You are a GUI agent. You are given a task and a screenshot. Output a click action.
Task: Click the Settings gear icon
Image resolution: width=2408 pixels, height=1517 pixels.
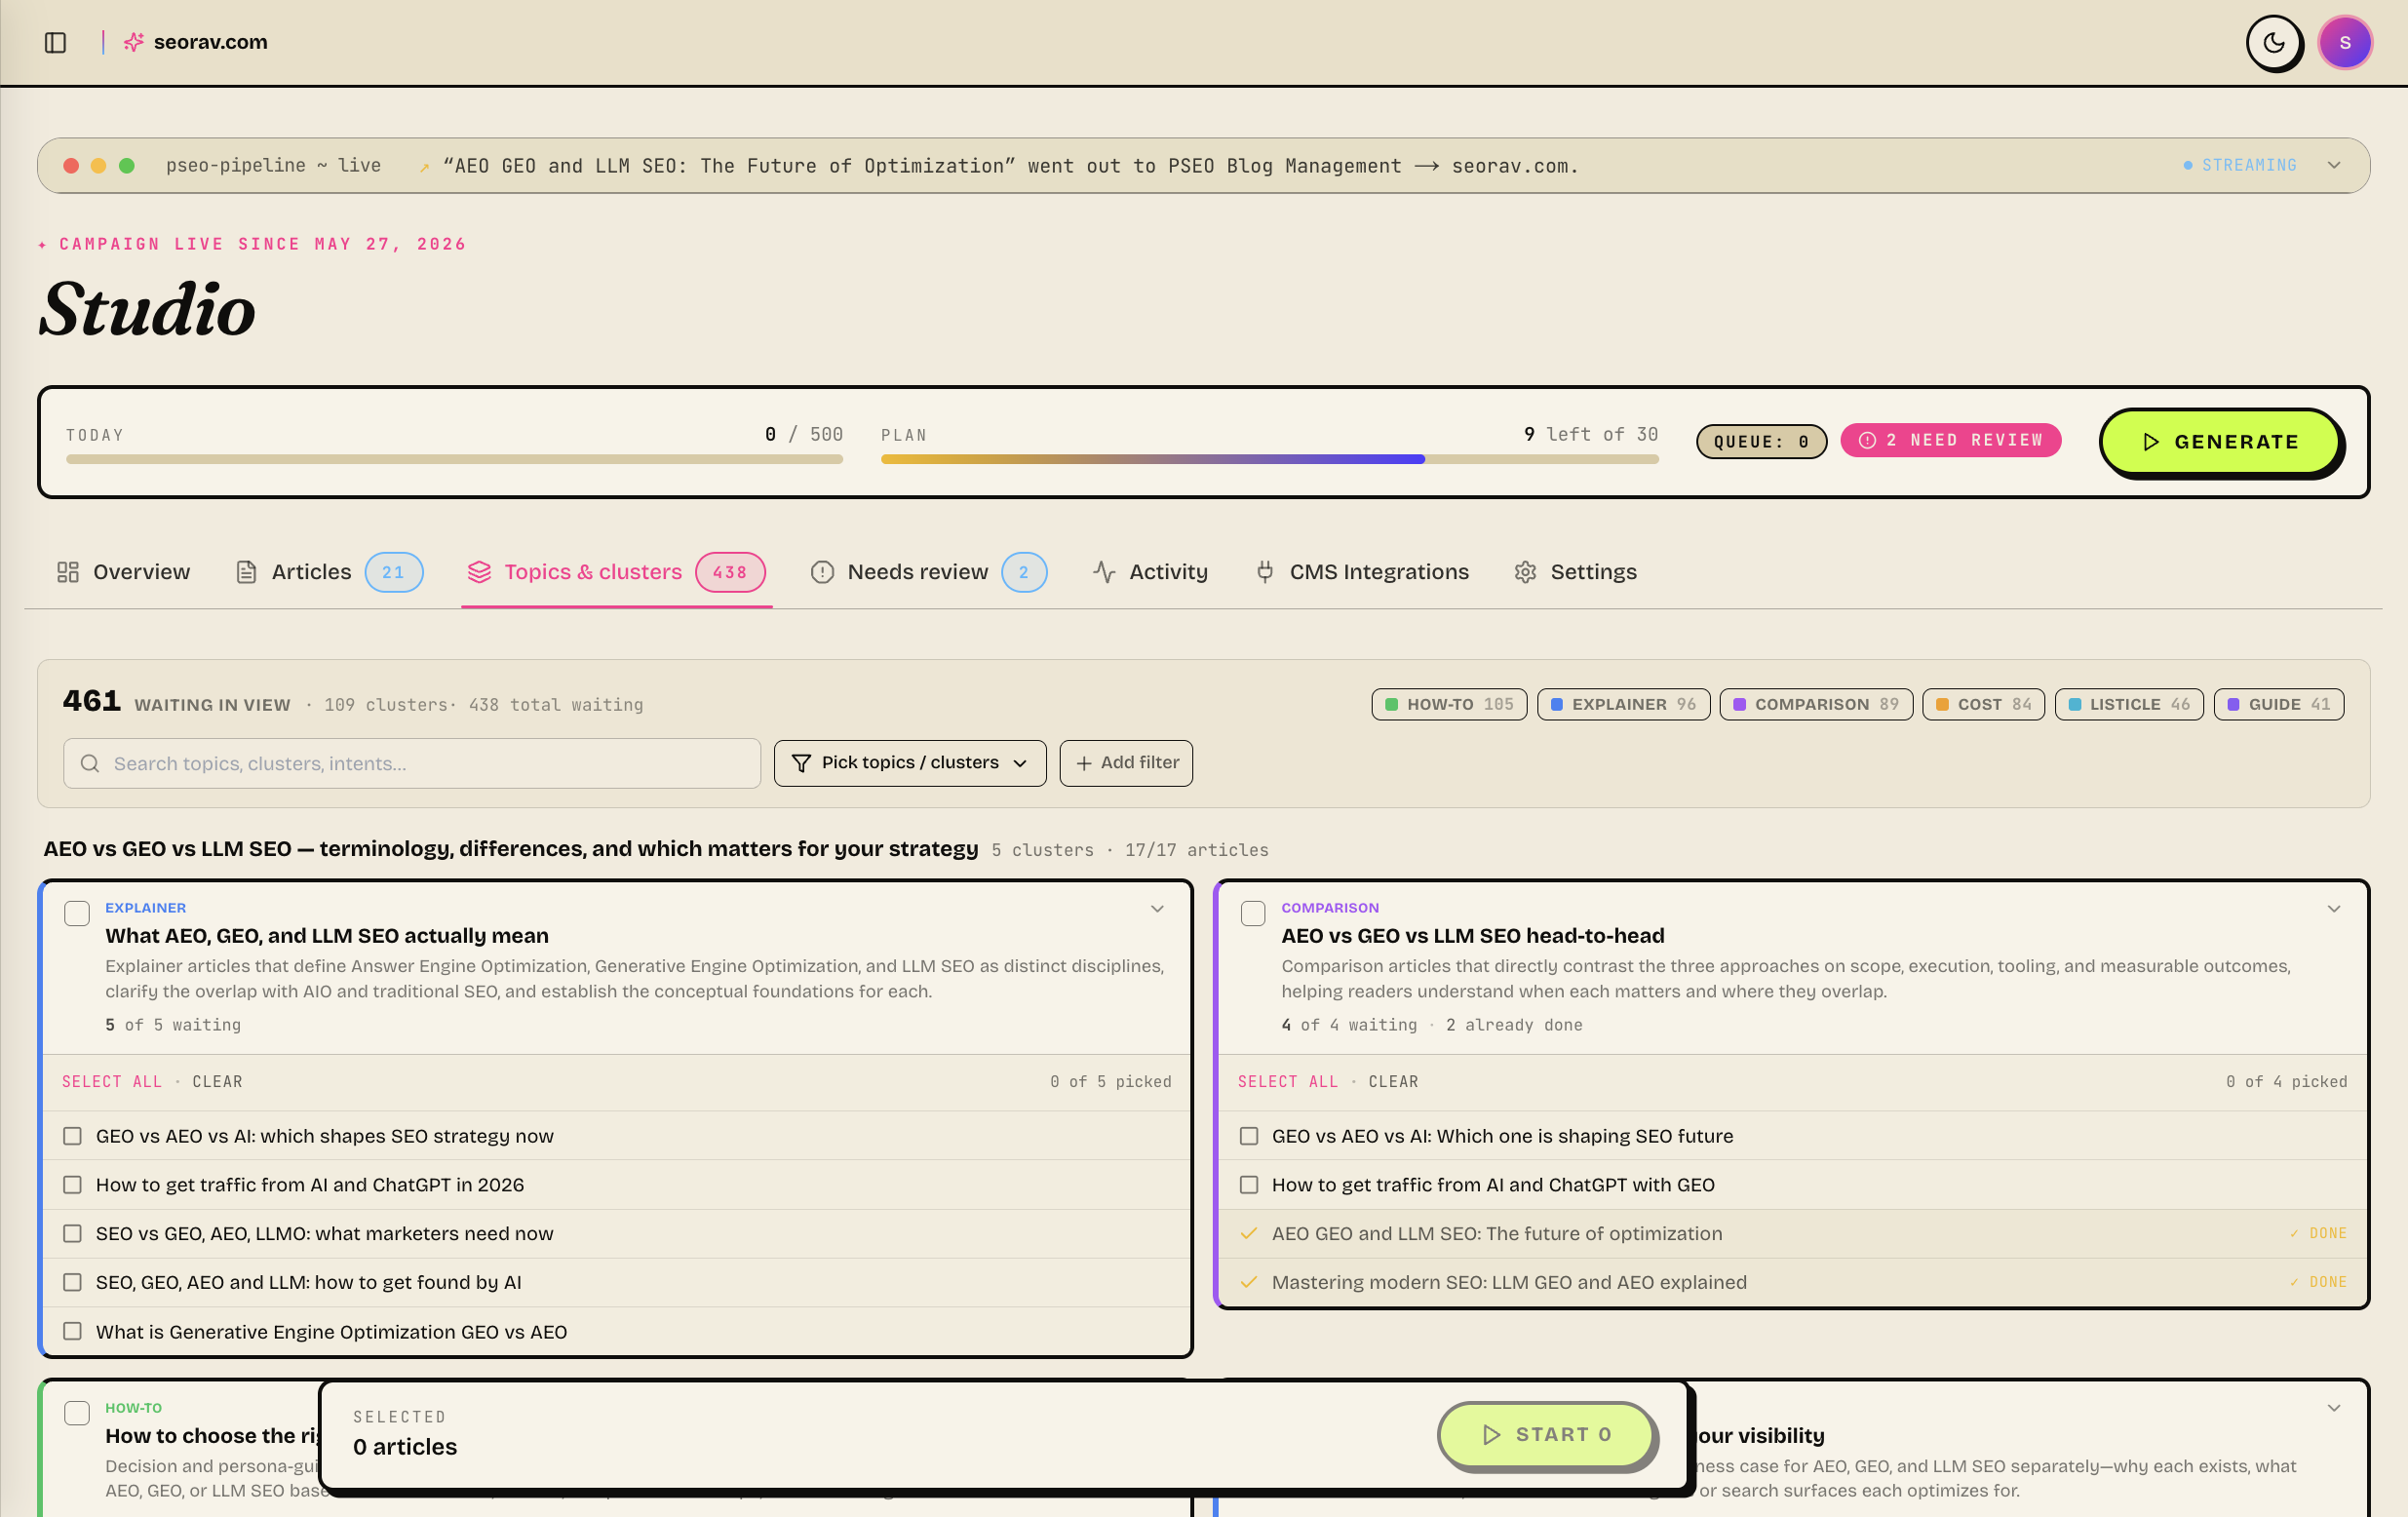(x=1525, y=572)
